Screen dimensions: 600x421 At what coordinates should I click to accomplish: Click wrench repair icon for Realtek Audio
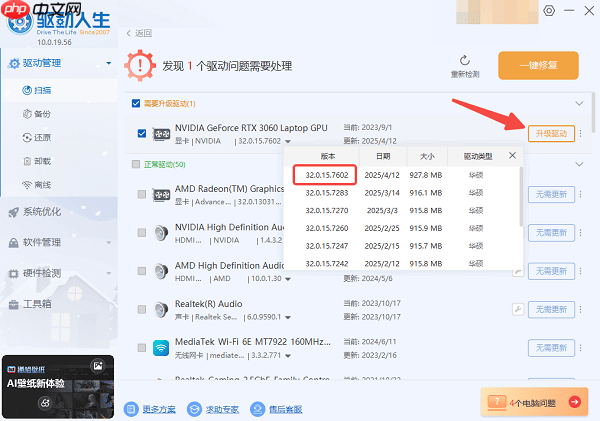click(x=518, y=309)
